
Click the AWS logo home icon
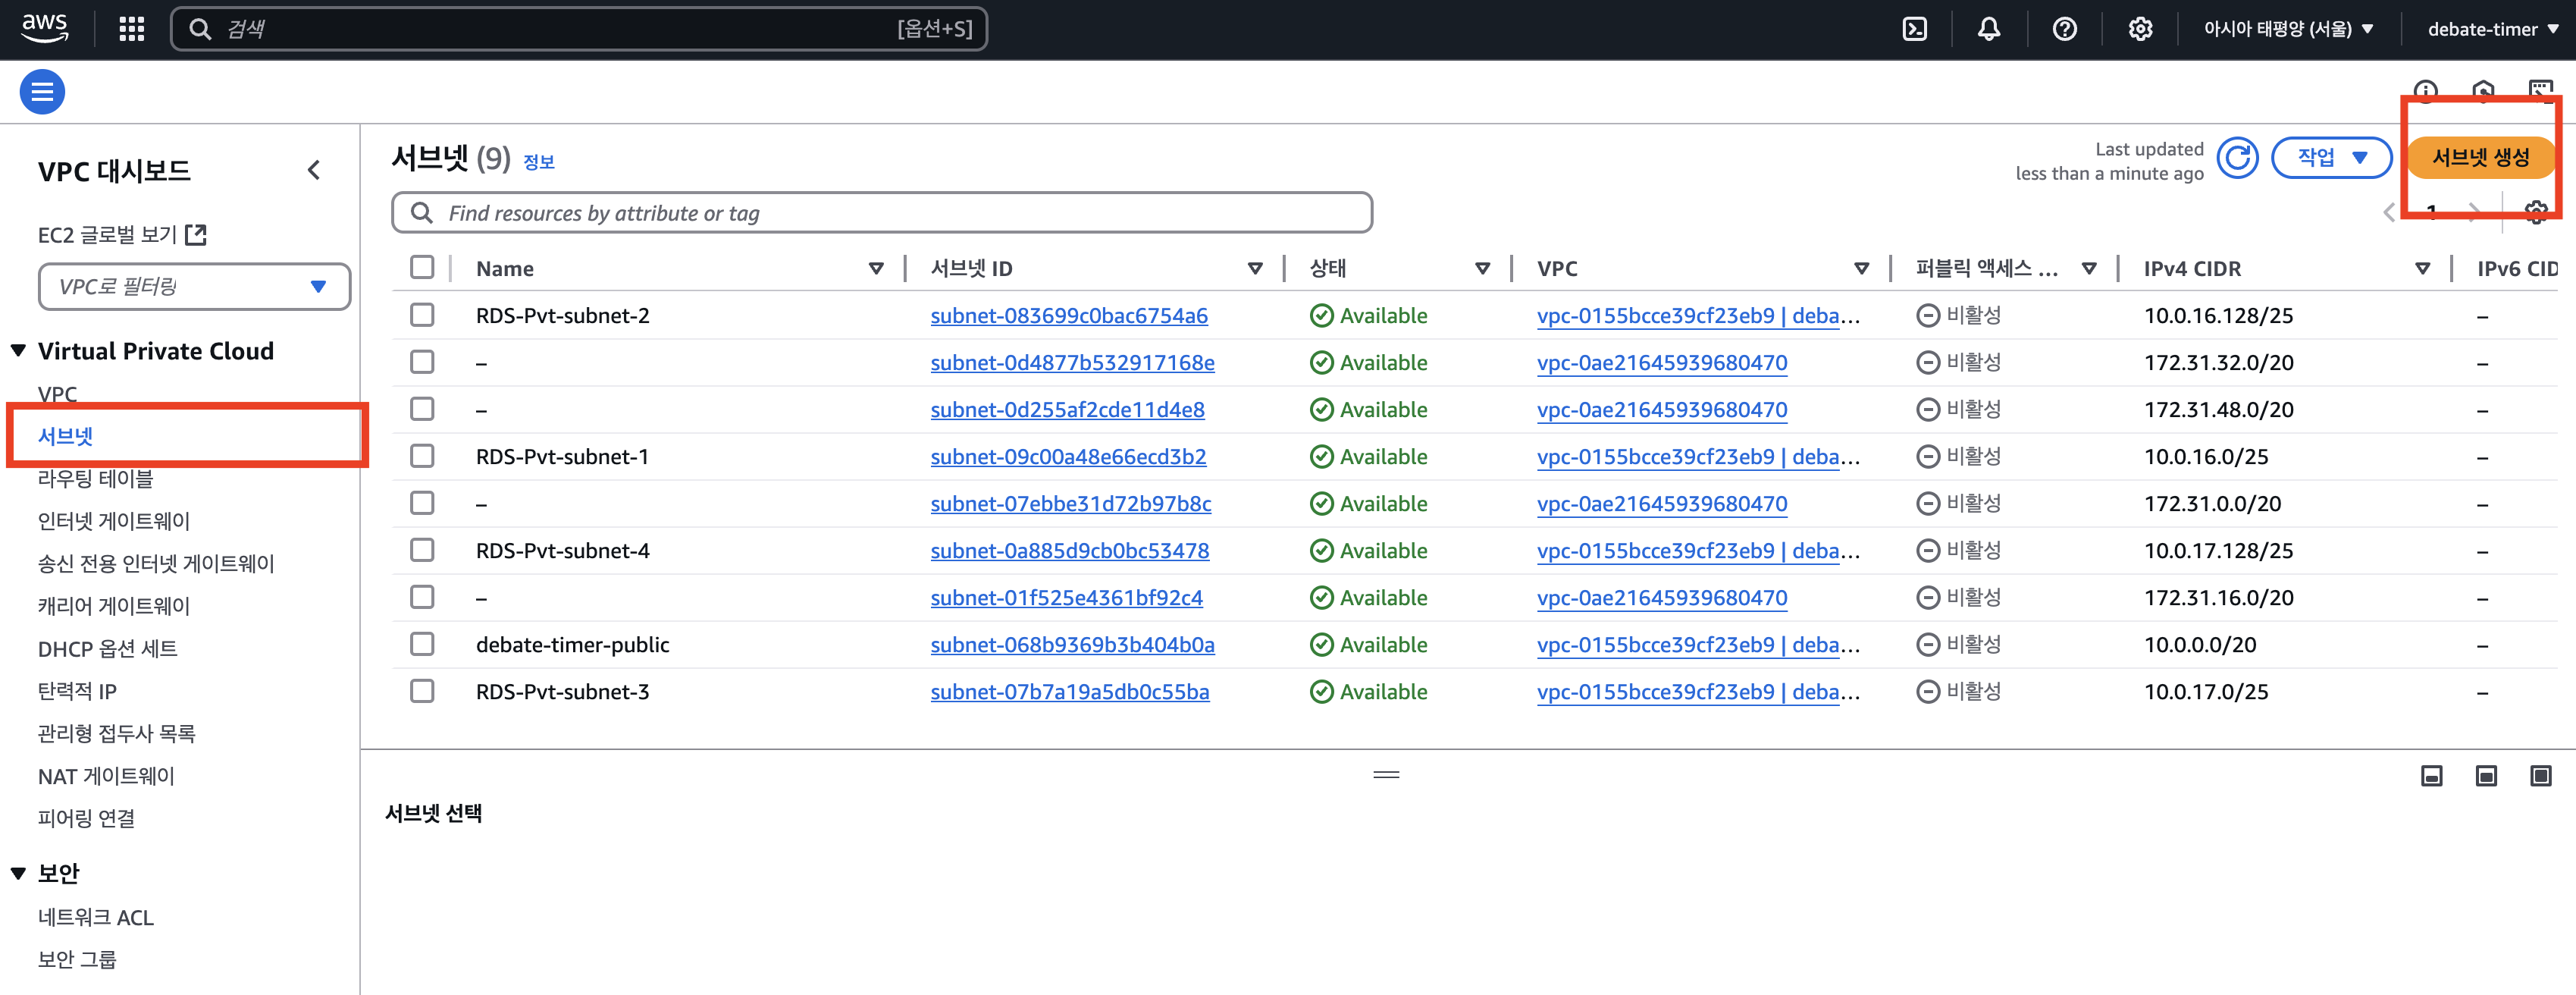[x=45, y=28]
